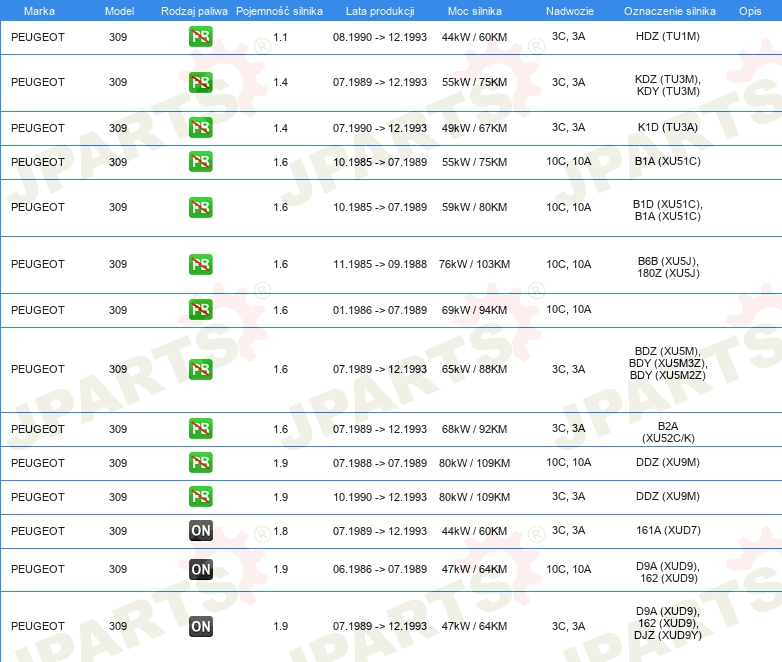Screen dimensions: 782x662
Task: Select the 65kW / 88KM power cell
Action: pyautogui.click(x=474, y=370)
